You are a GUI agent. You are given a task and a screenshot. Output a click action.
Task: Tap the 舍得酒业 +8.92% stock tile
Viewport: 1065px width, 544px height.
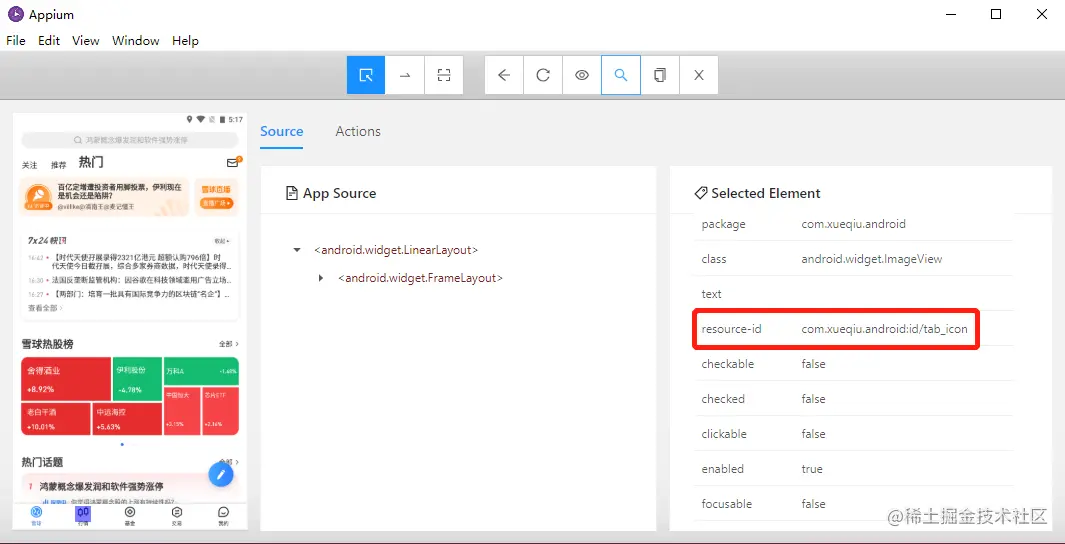(66, 379)
